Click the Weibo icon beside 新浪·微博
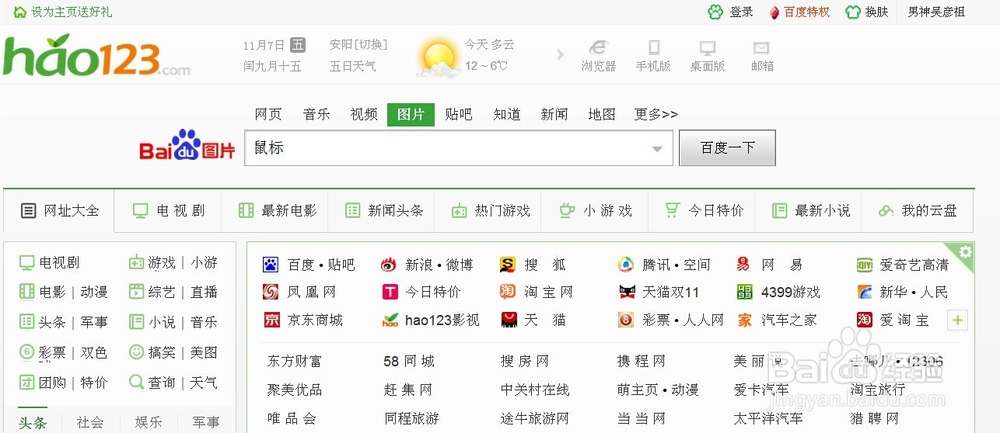1000x433 pixels. (x=388, y=265)
